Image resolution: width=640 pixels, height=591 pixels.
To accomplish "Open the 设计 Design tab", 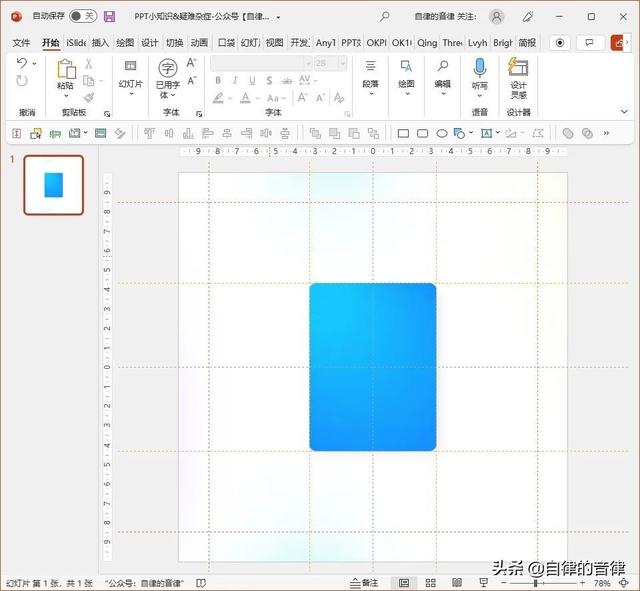I will pyautogui.click(x=150, y=42).
